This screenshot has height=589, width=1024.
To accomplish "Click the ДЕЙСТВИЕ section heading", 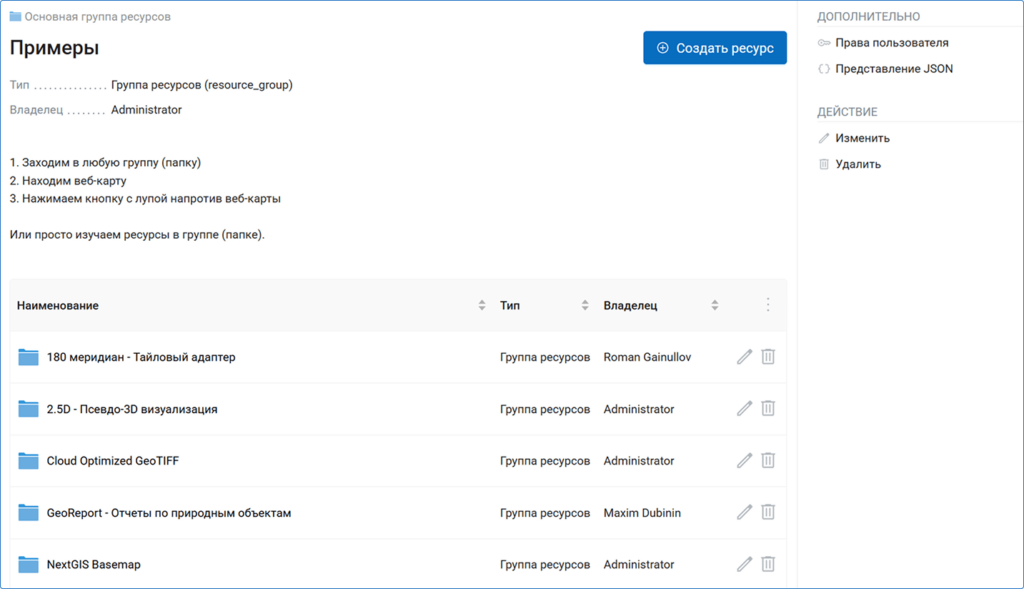I will tap(847, 112).
